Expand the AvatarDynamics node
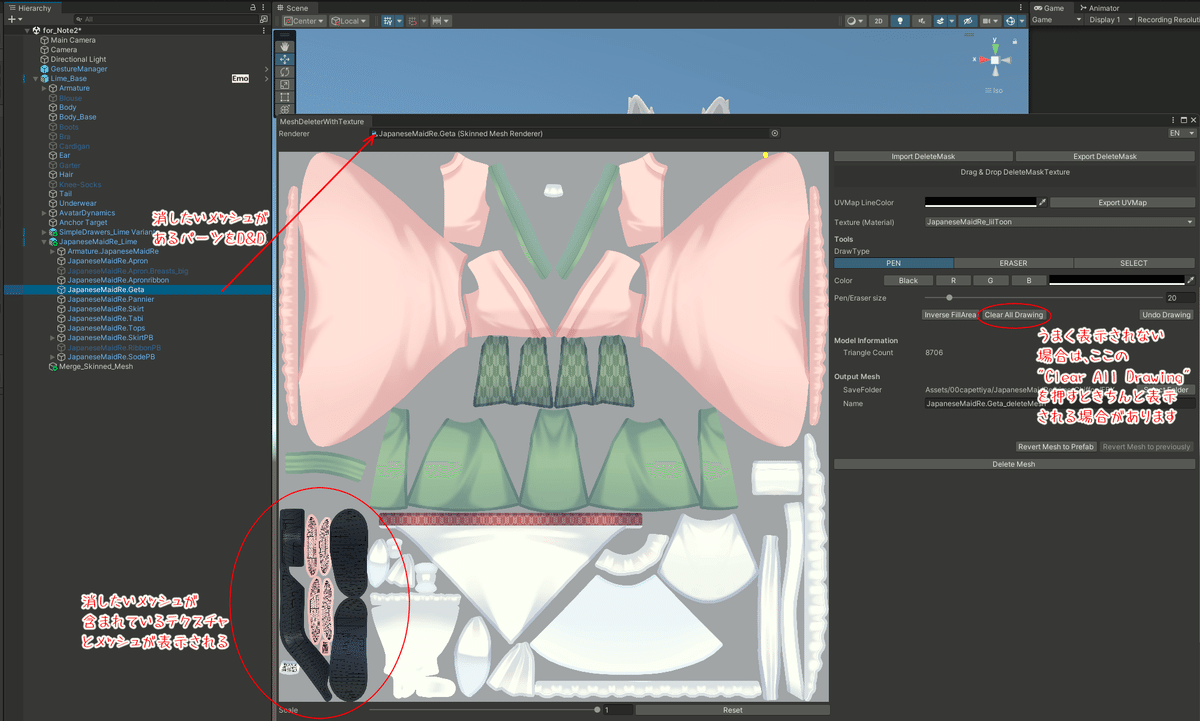 click(x=44, y=213)
